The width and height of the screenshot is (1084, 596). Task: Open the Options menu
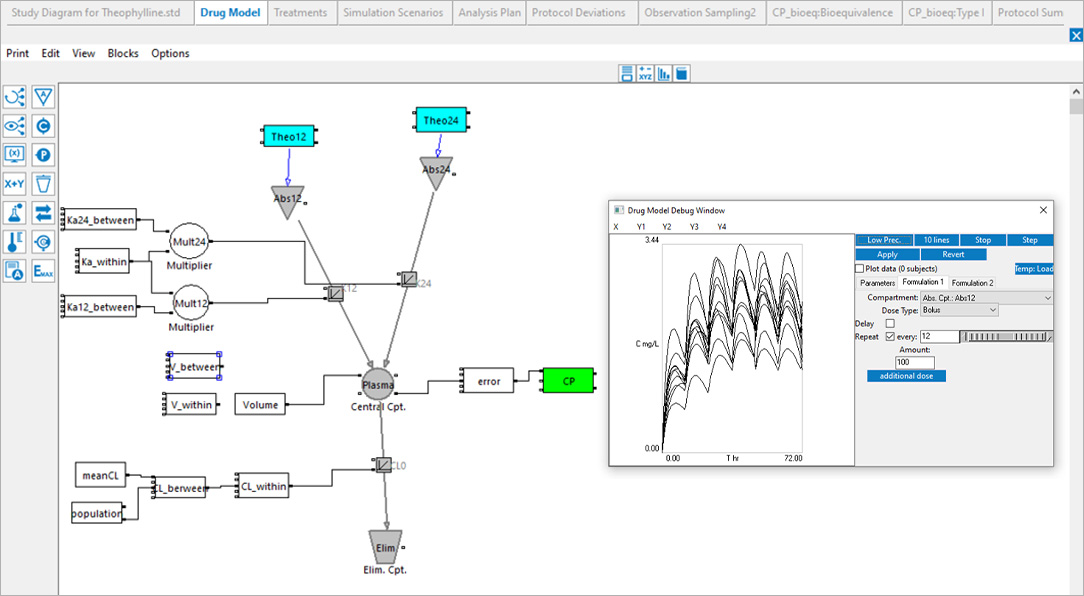(170, 53)
